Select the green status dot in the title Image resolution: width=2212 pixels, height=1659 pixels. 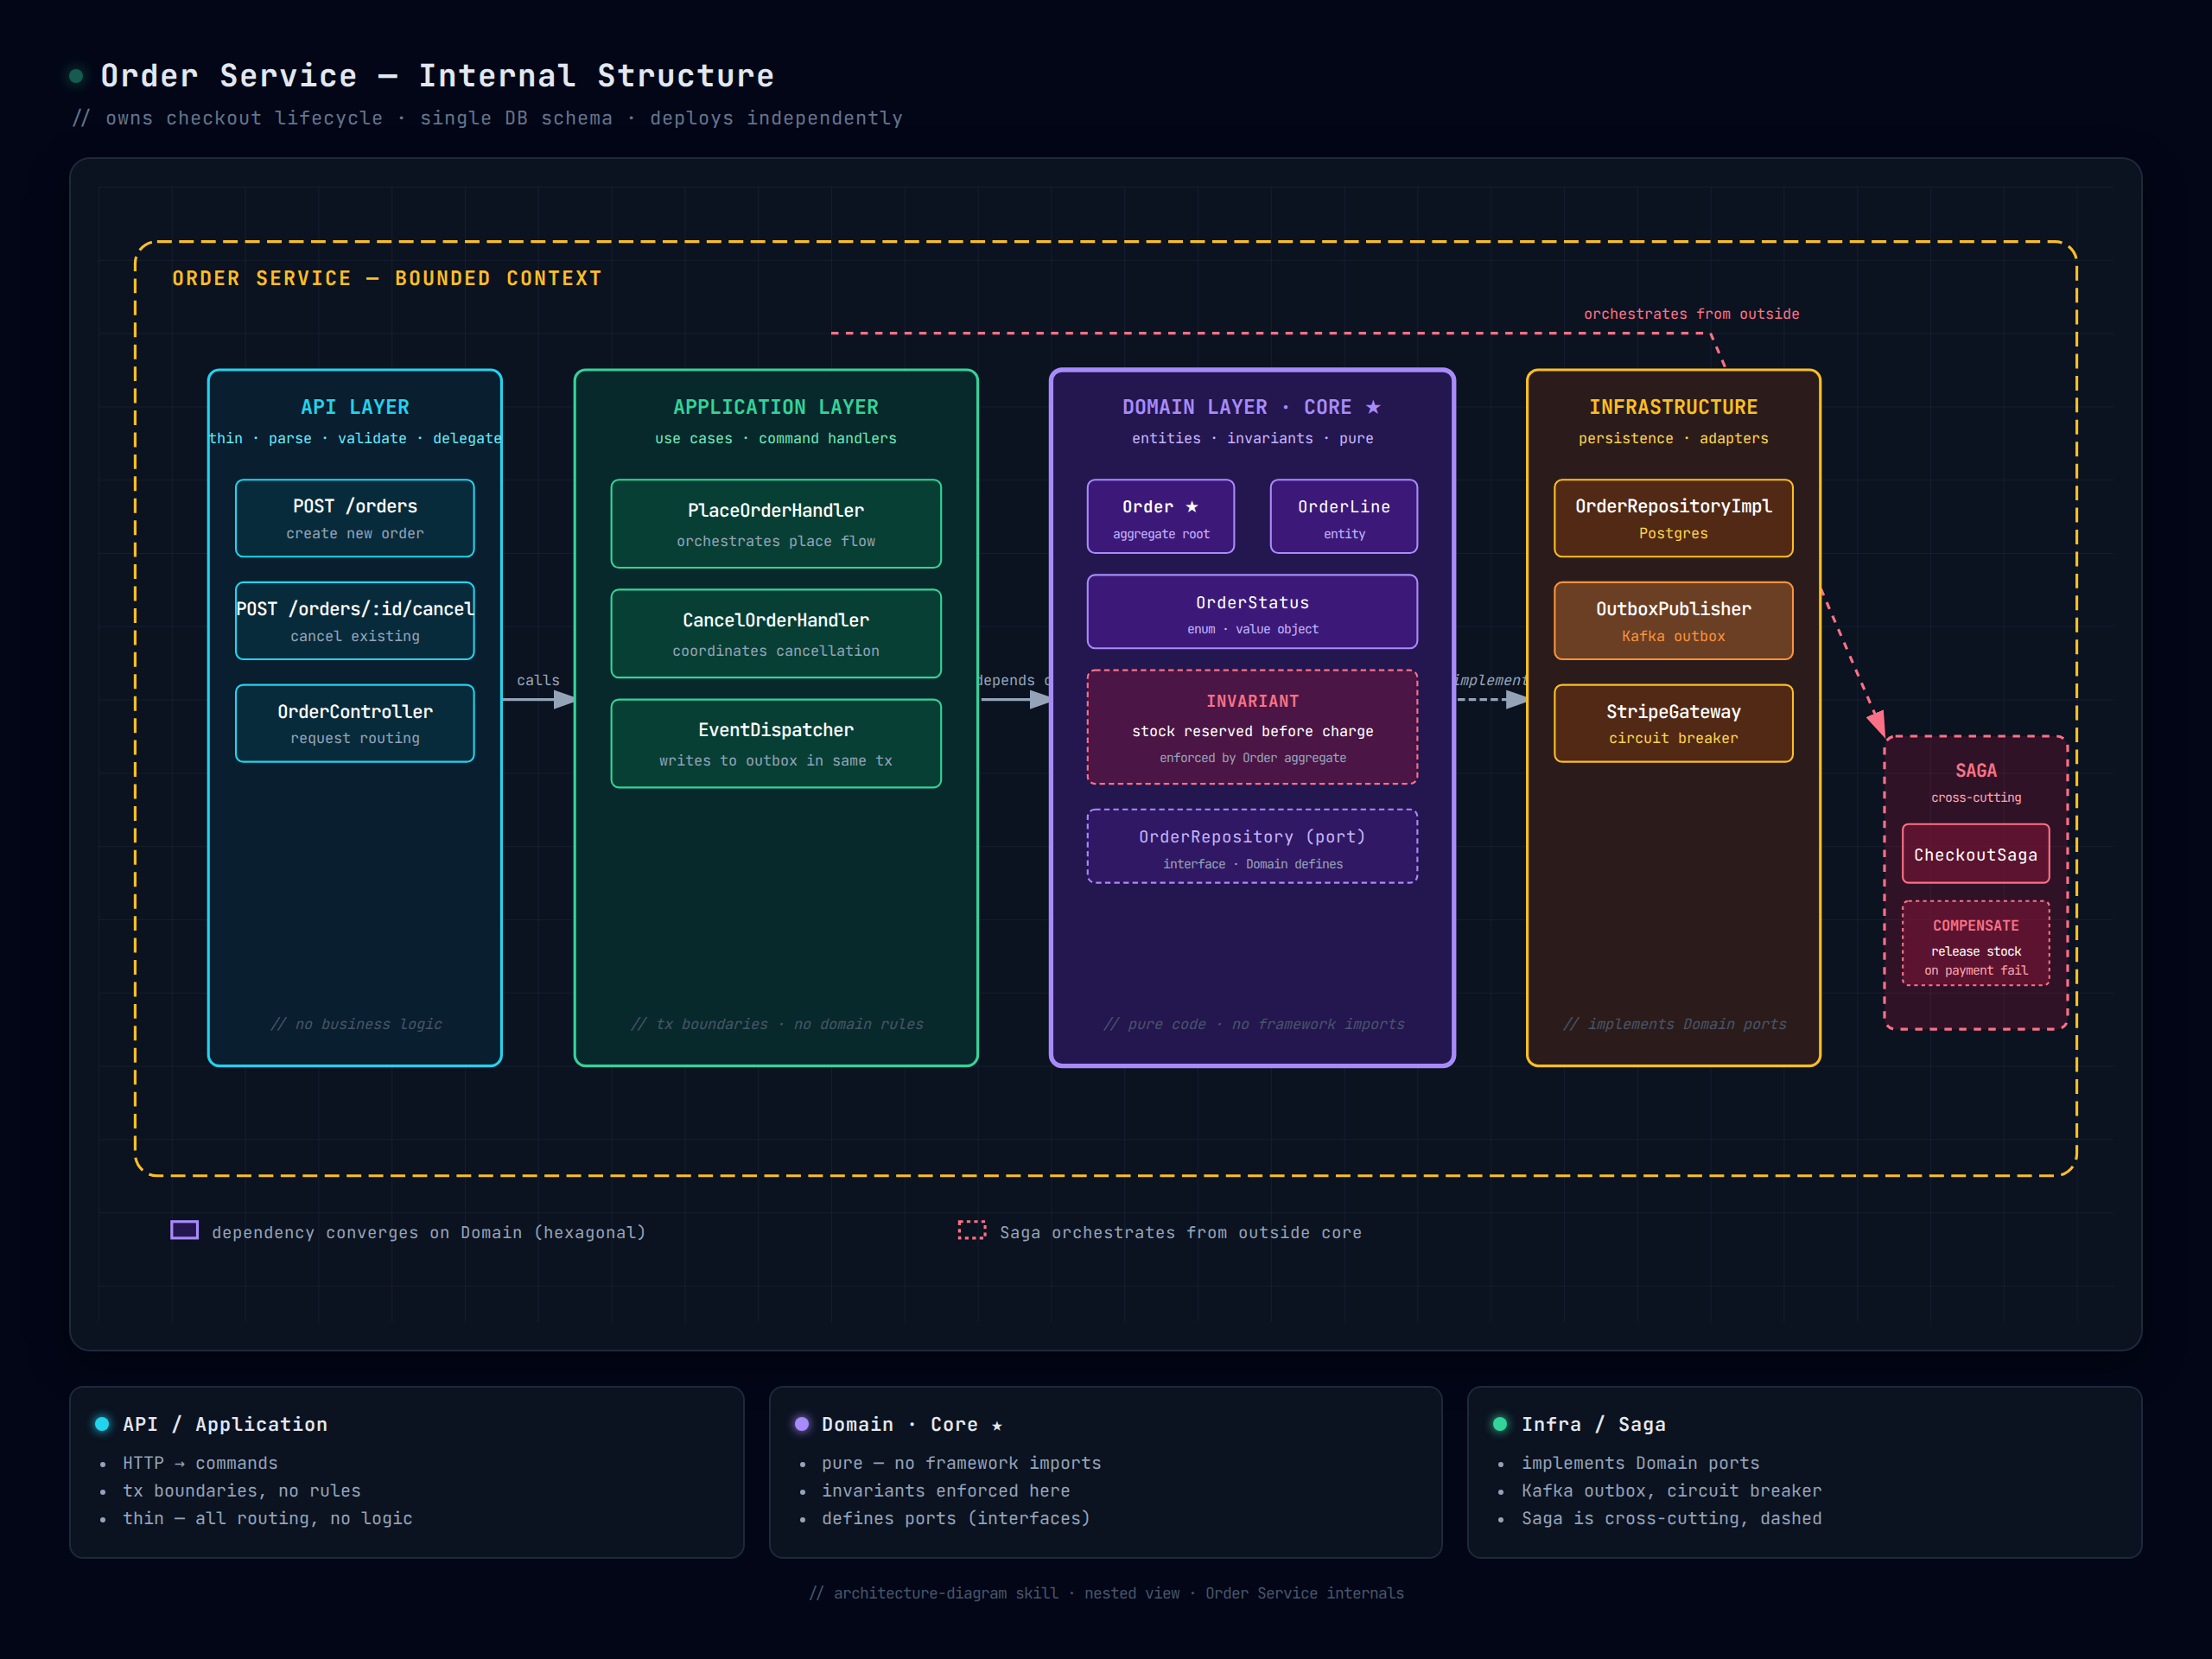78,76
